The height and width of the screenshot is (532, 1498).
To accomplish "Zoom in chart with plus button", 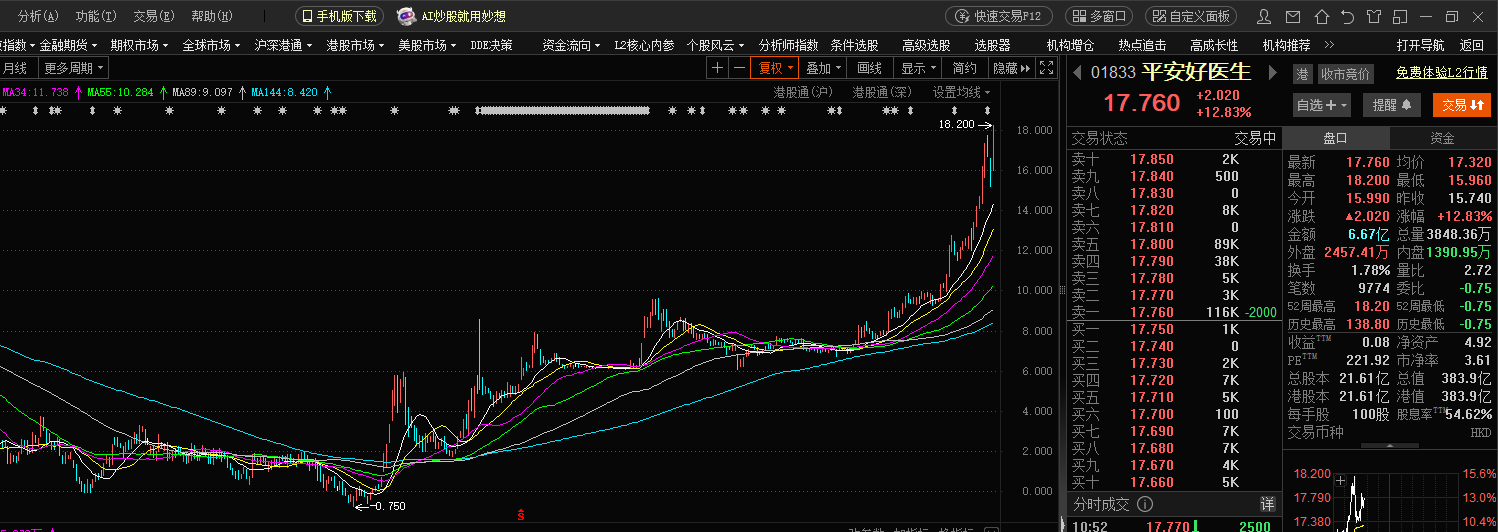I will coord(717,68).
